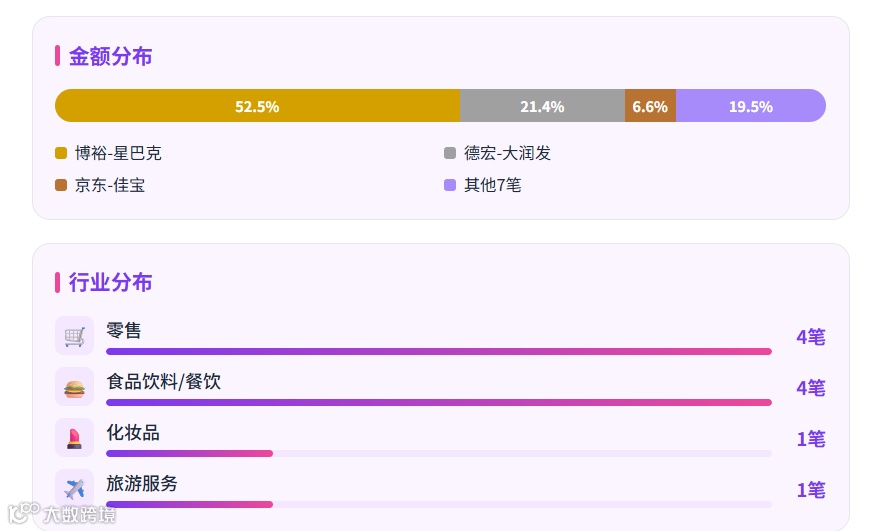Click the purple swatch for 其他7笔
Image resolution: width=884 pixels, height=531 pixels.
[450, 185]
